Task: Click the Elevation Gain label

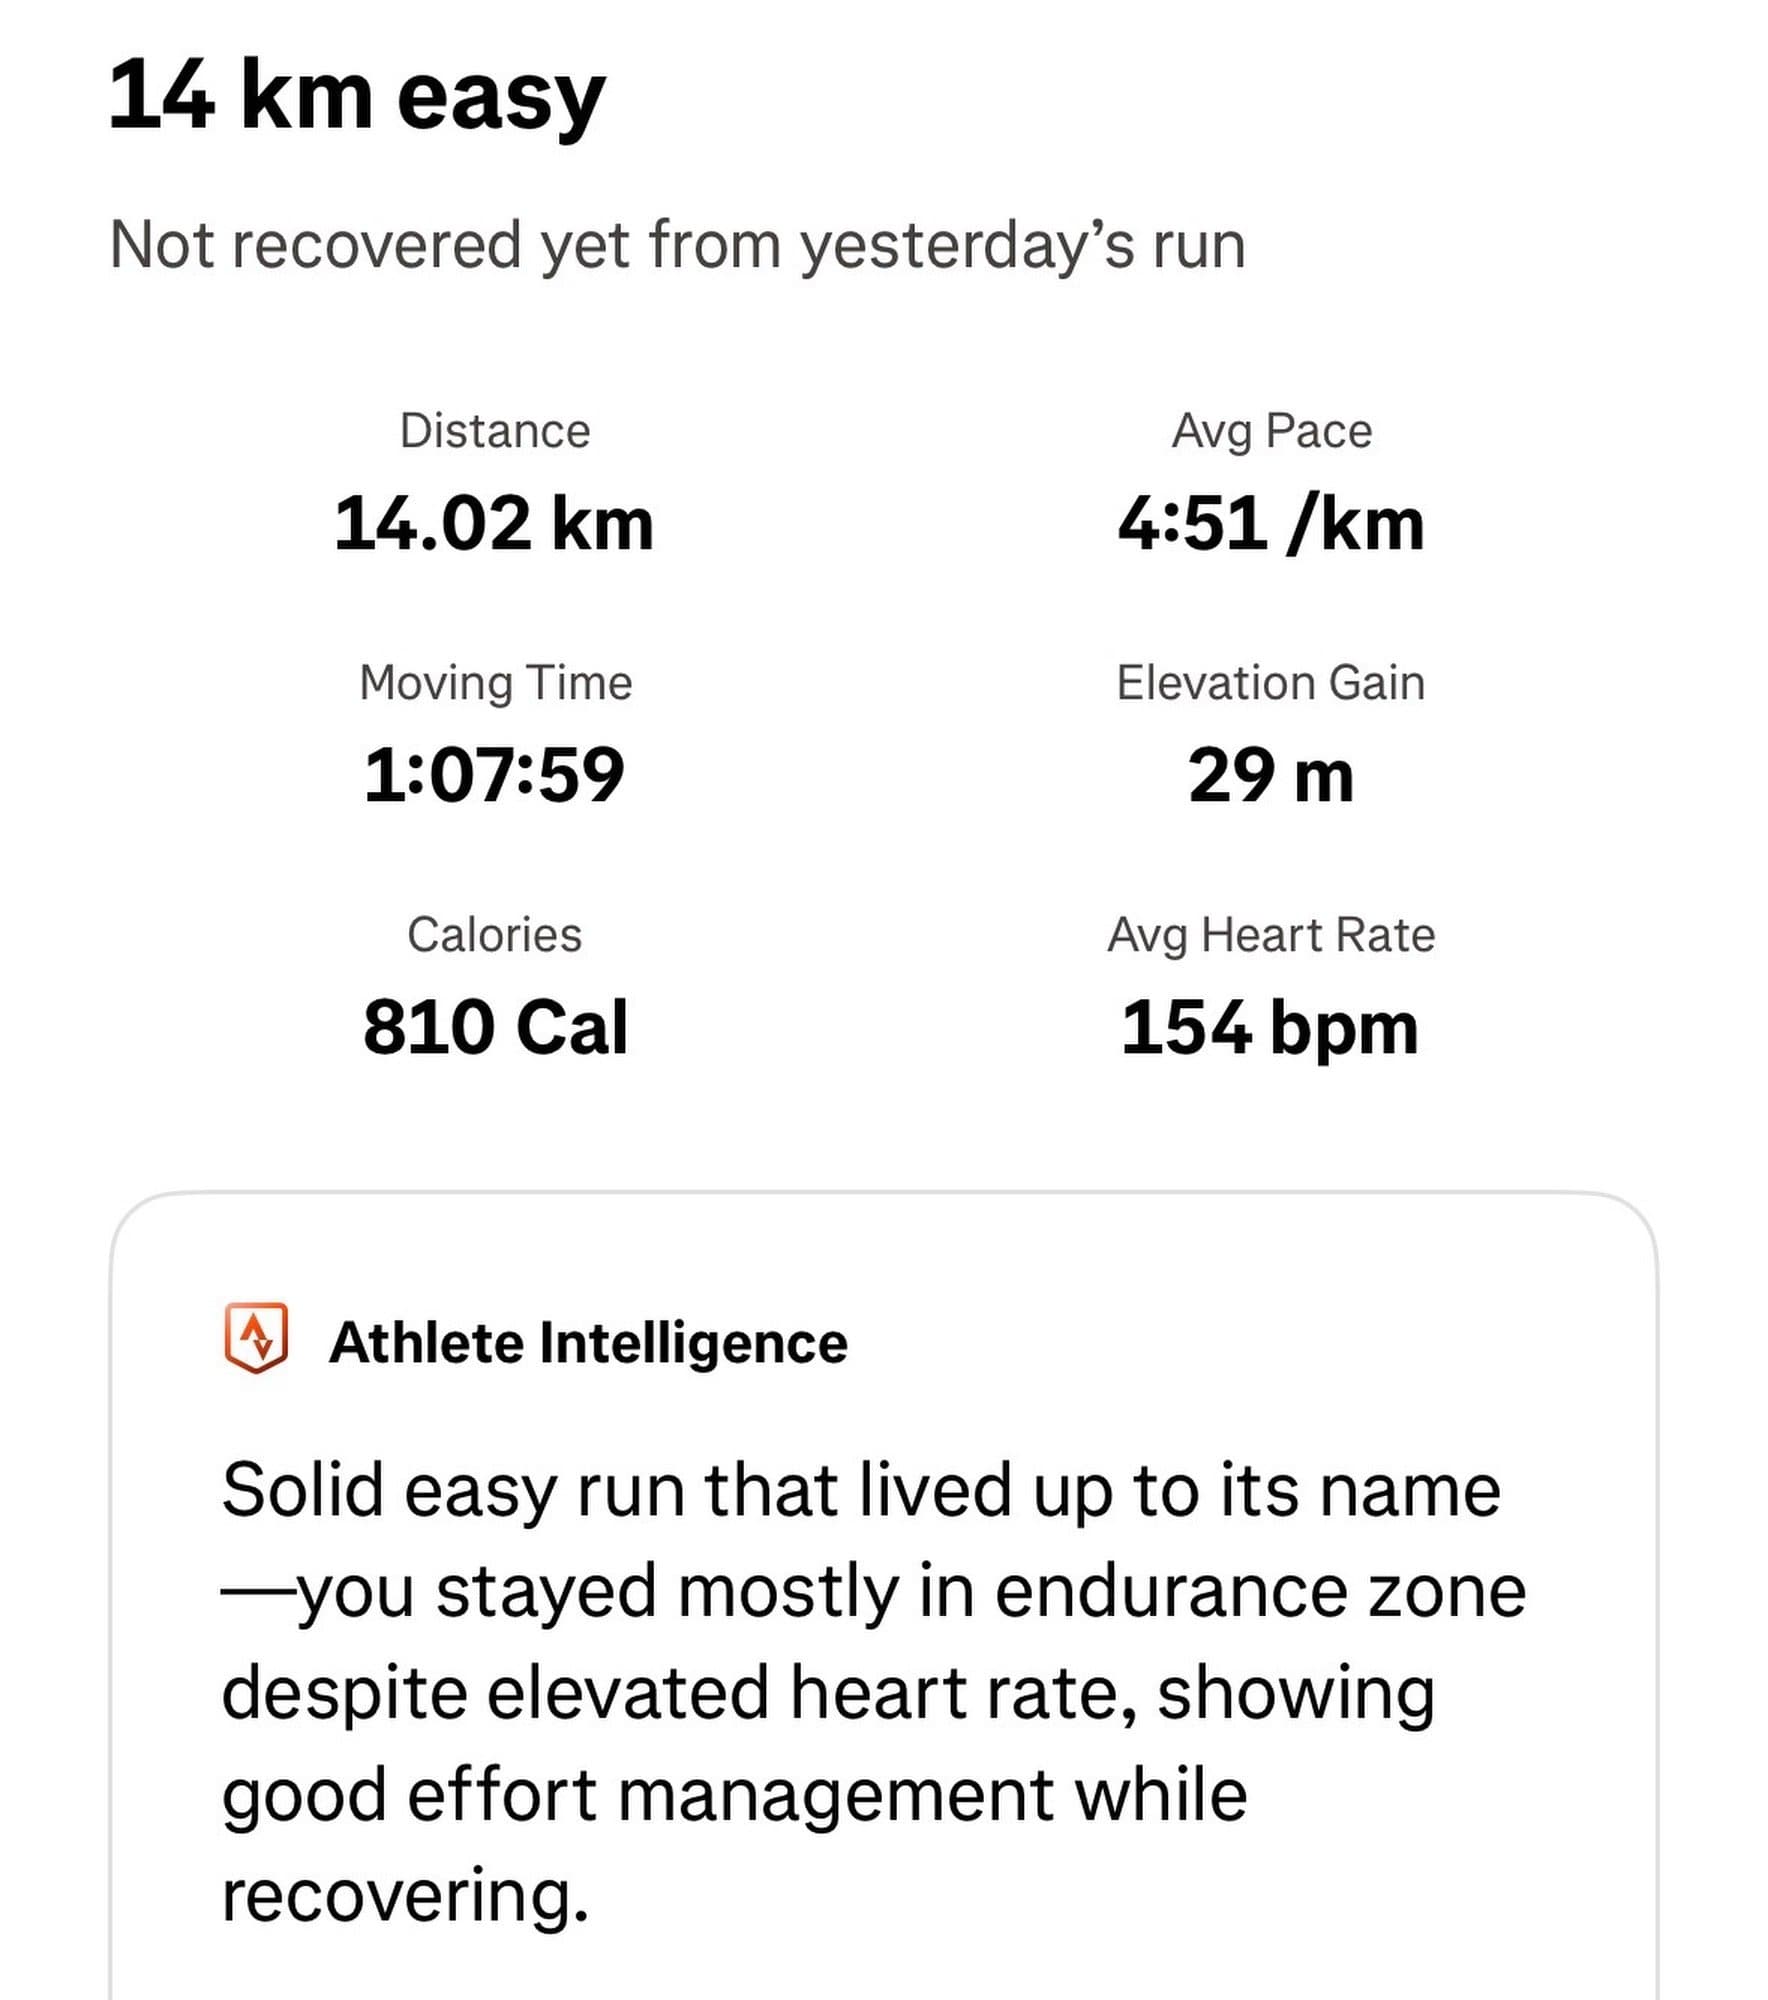Action: point(1270,683)
